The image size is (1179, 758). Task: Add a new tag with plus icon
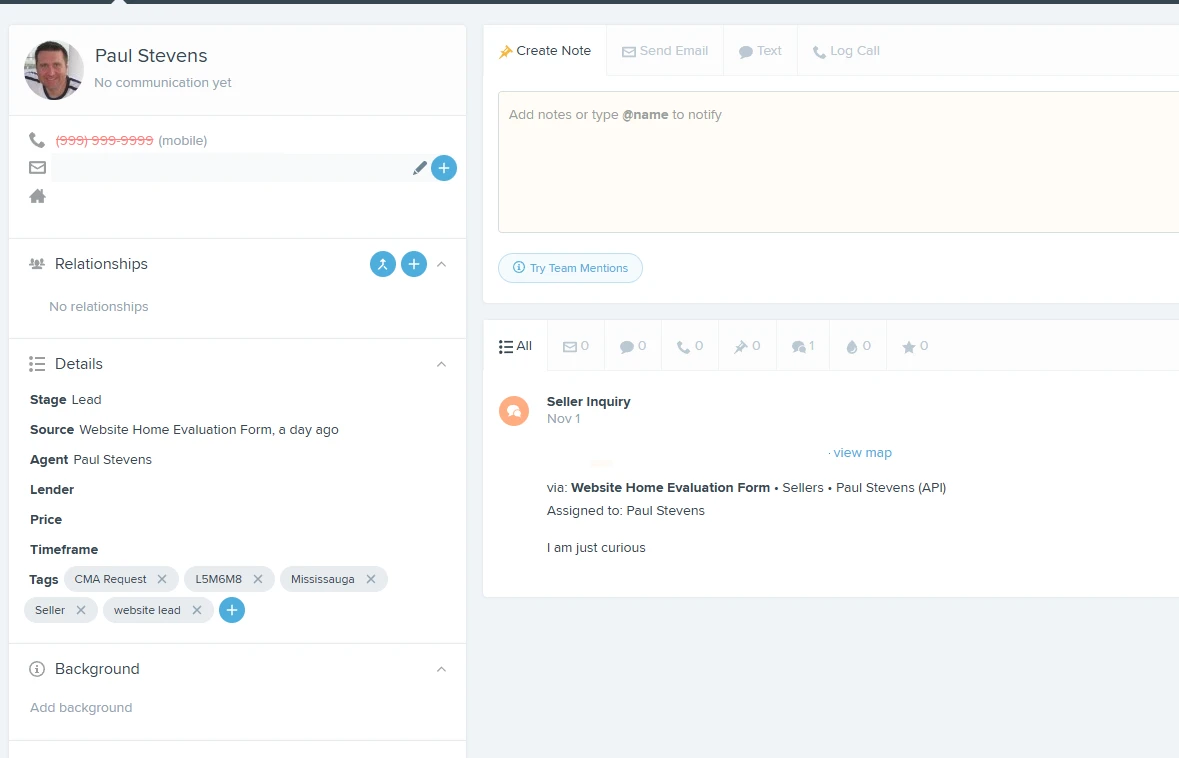[232, 610]
